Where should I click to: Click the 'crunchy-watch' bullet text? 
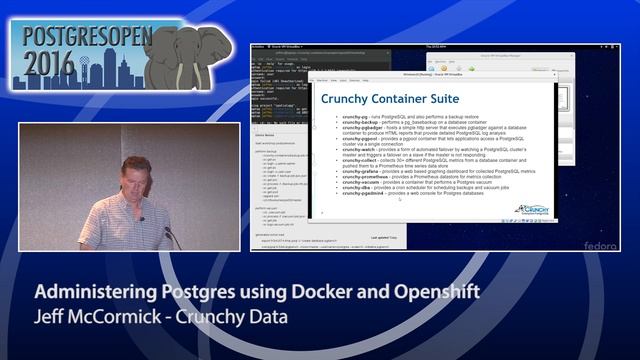click(358, 150)
